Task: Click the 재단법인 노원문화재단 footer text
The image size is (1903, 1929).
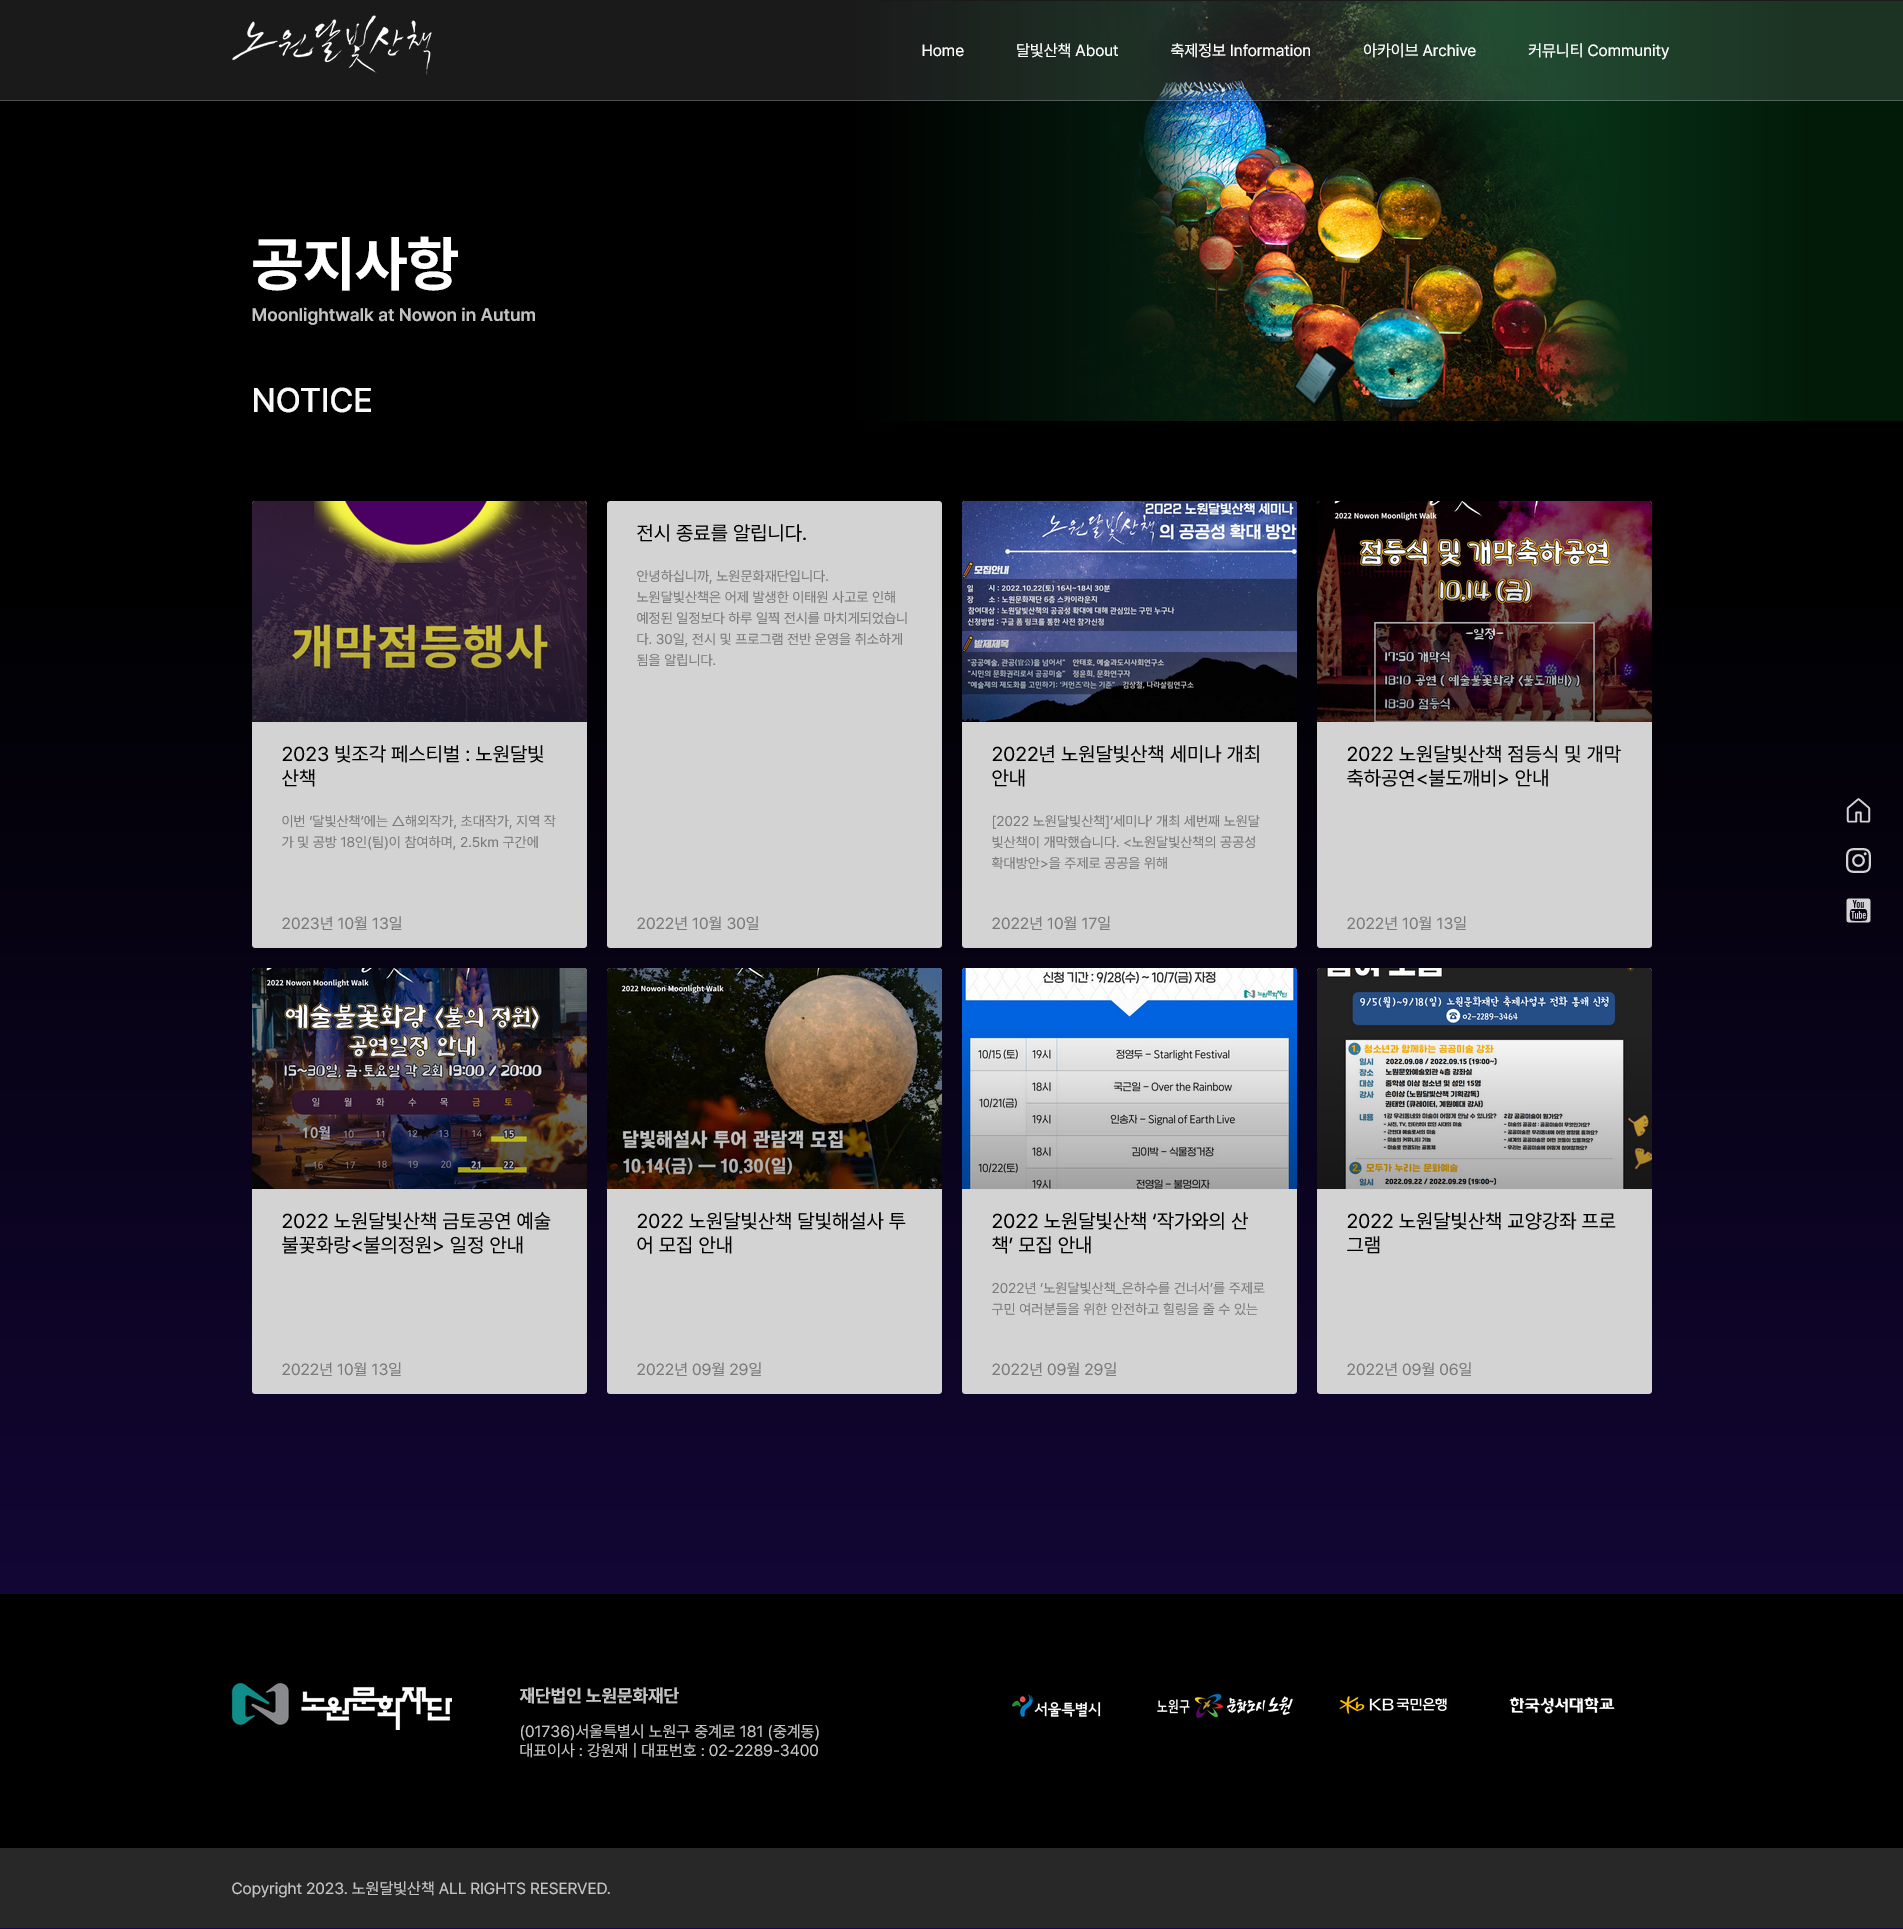Action: pyautogui.click(x=599, y=1695)
